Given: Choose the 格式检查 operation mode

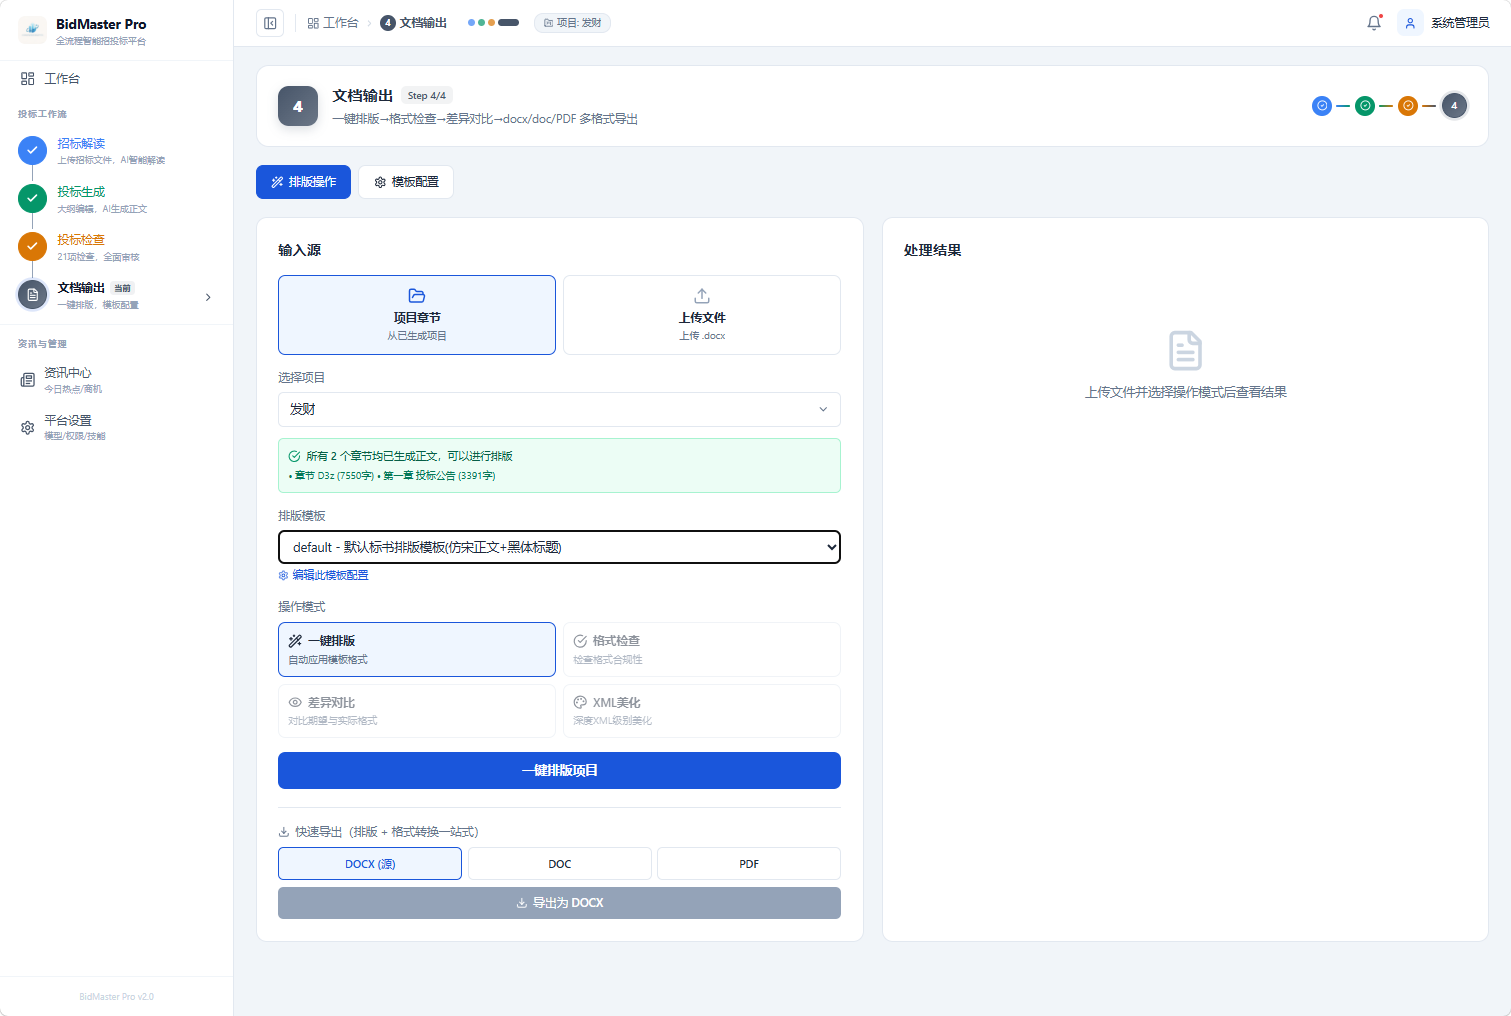Looking at the screenshot, I should click(702, 650).
